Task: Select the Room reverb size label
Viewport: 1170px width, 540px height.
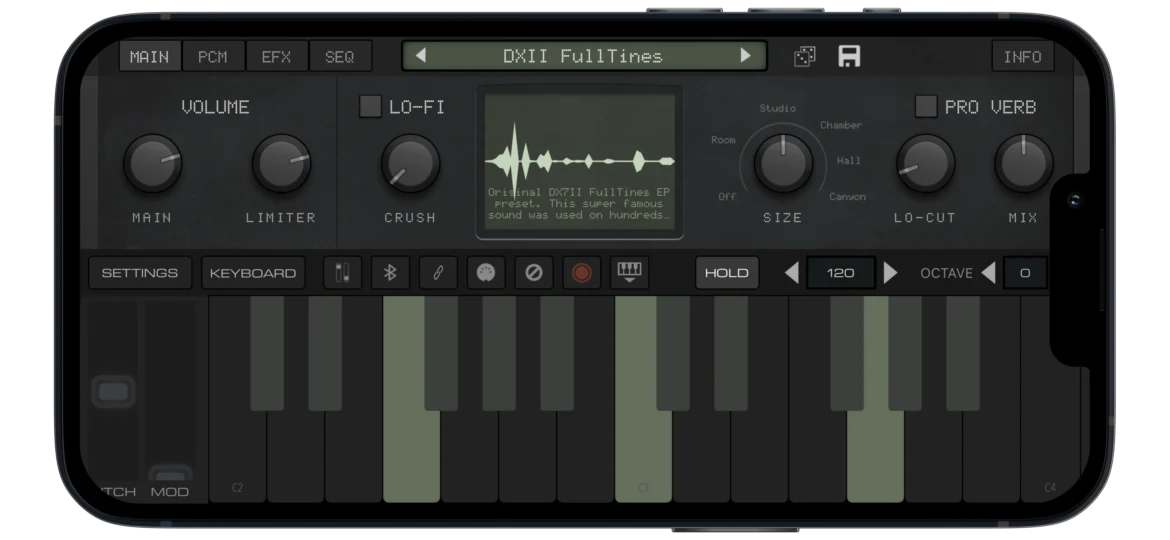Action: point(723,139)
